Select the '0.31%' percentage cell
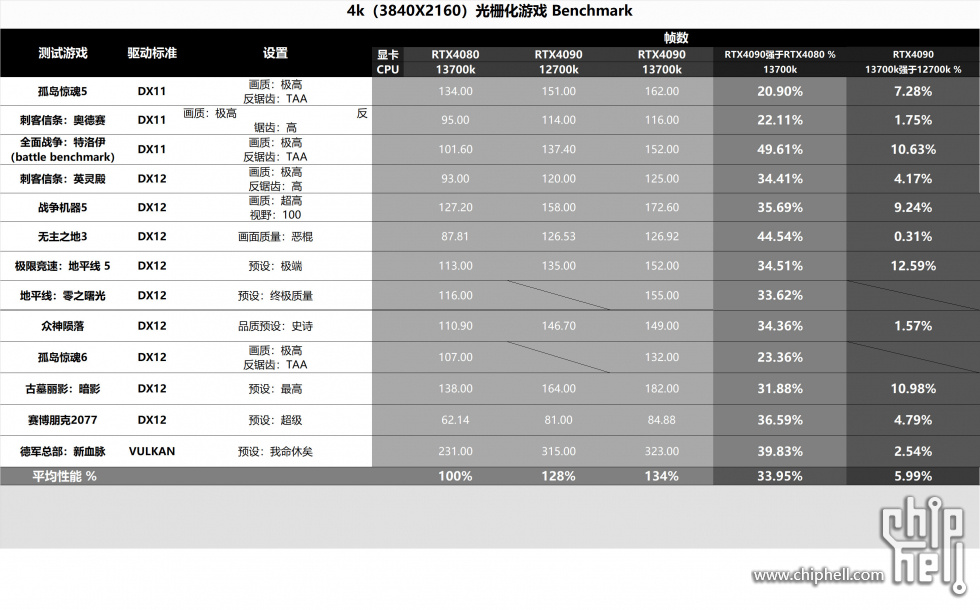This screenshot has height=610, width=980. 912,237
